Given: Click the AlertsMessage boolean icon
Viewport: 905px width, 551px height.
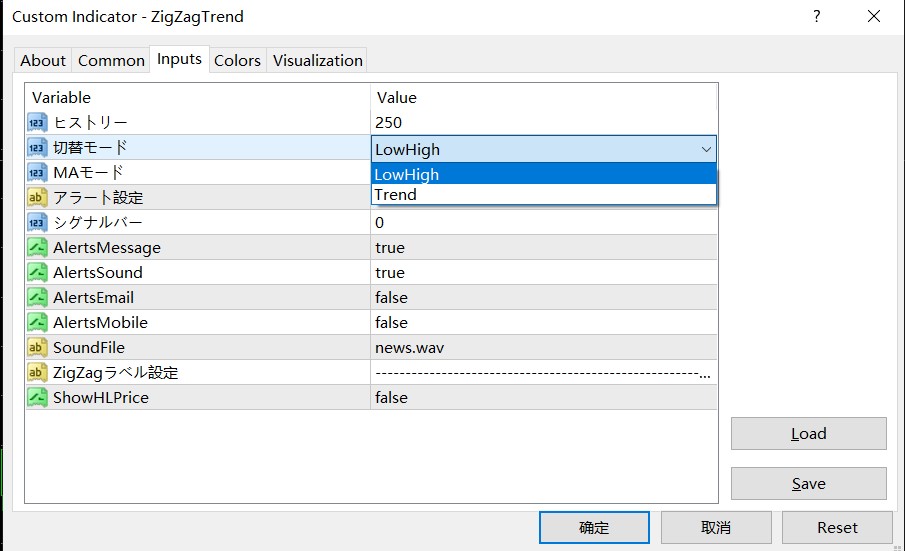Looking at the screenshot, I should coord(37,247).
